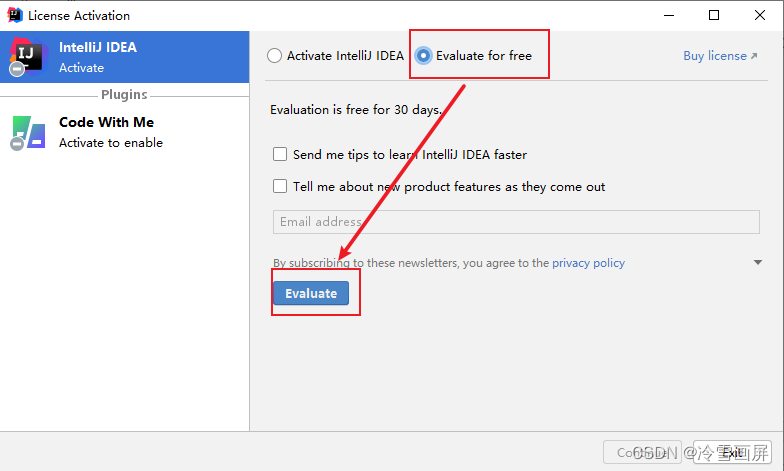784x471 pixels.
Task: Click the License Activation title bar app icon
Action: coord(15,16)
